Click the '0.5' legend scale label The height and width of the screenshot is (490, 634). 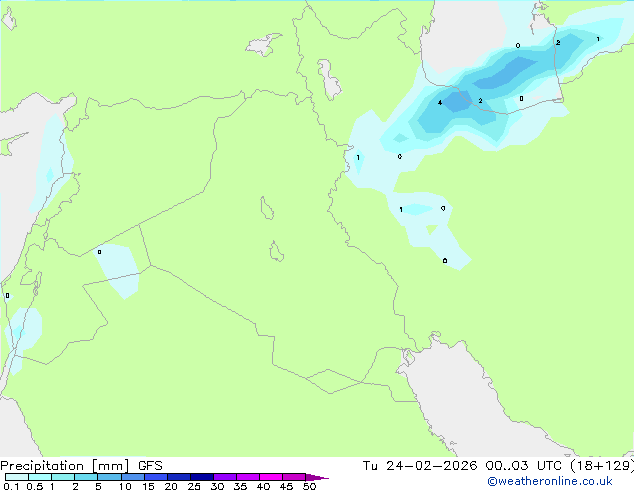pos(34,486)
